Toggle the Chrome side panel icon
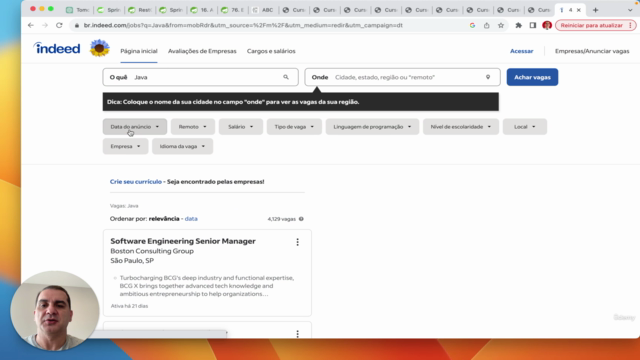The image size is (640, 360). click(x=533, y=25)
